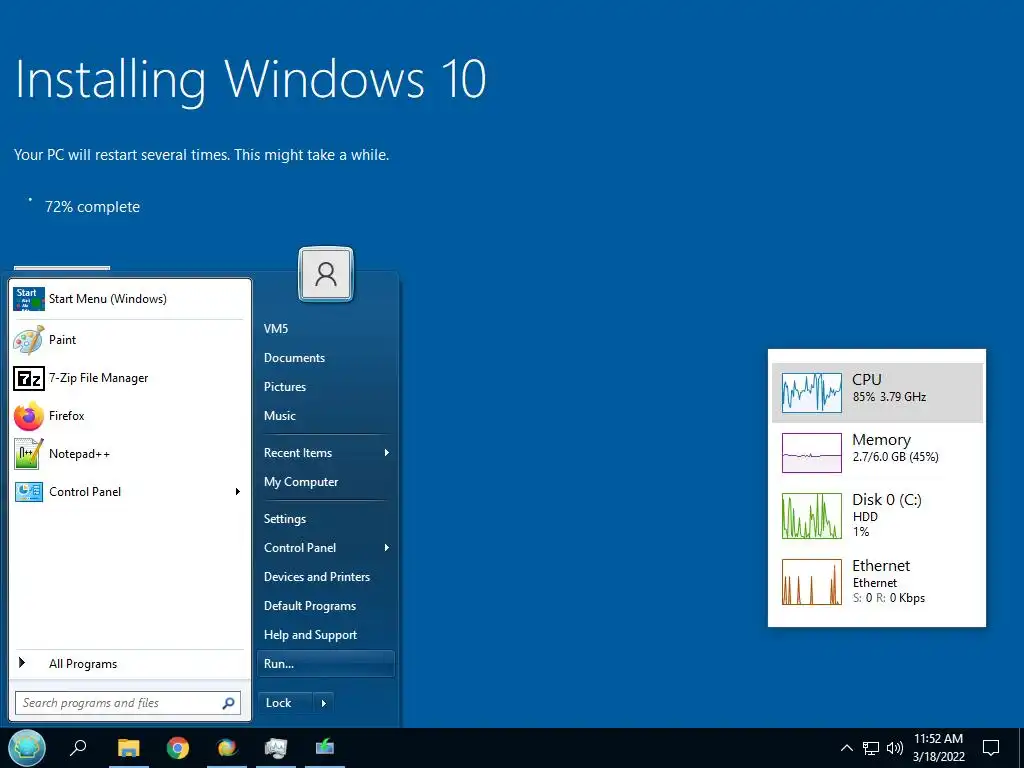
Task: Open My Computer
Action: point(300,482)
